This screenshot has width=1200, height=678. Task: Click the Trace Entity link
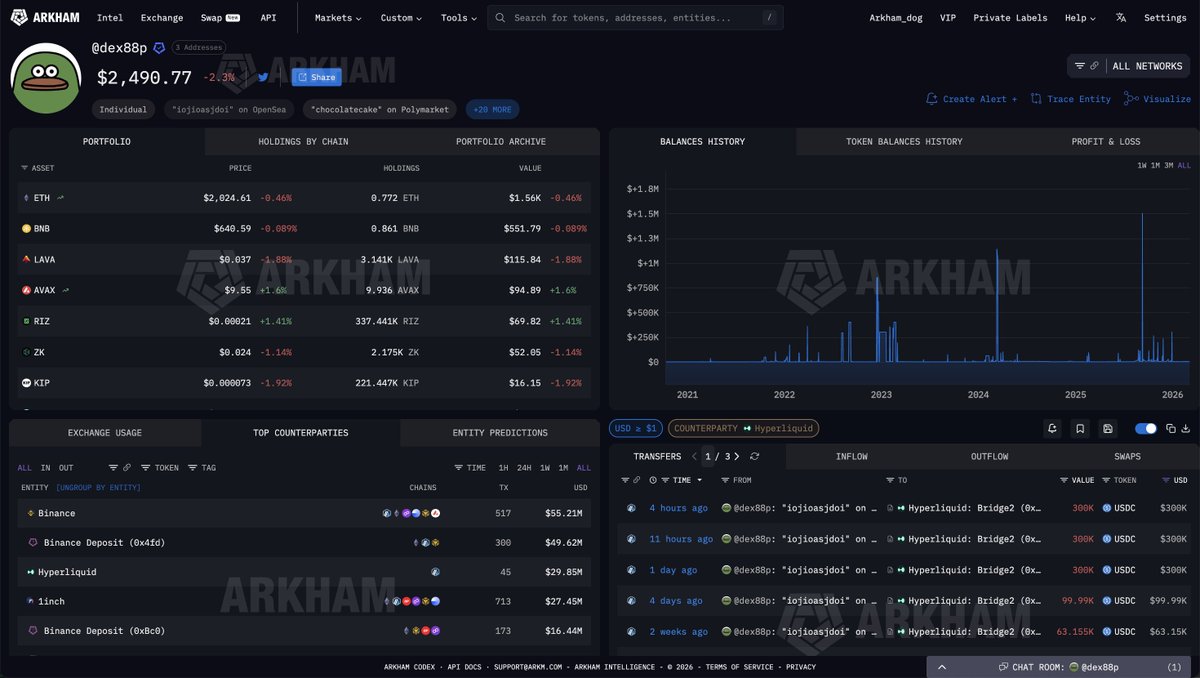pyautogui.click(x=1070, y=99)
